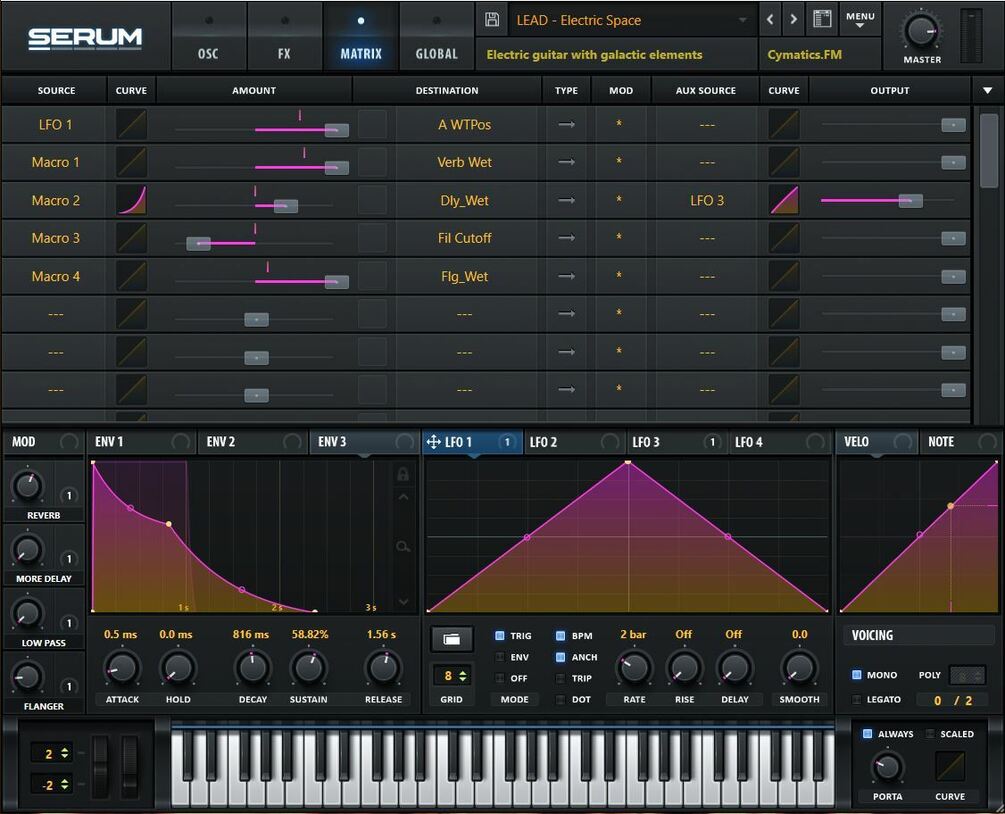The width and height of the screenshot is (1005, 814).
Task: Open the preset browser icon
Action: click(x=822, y=19)
